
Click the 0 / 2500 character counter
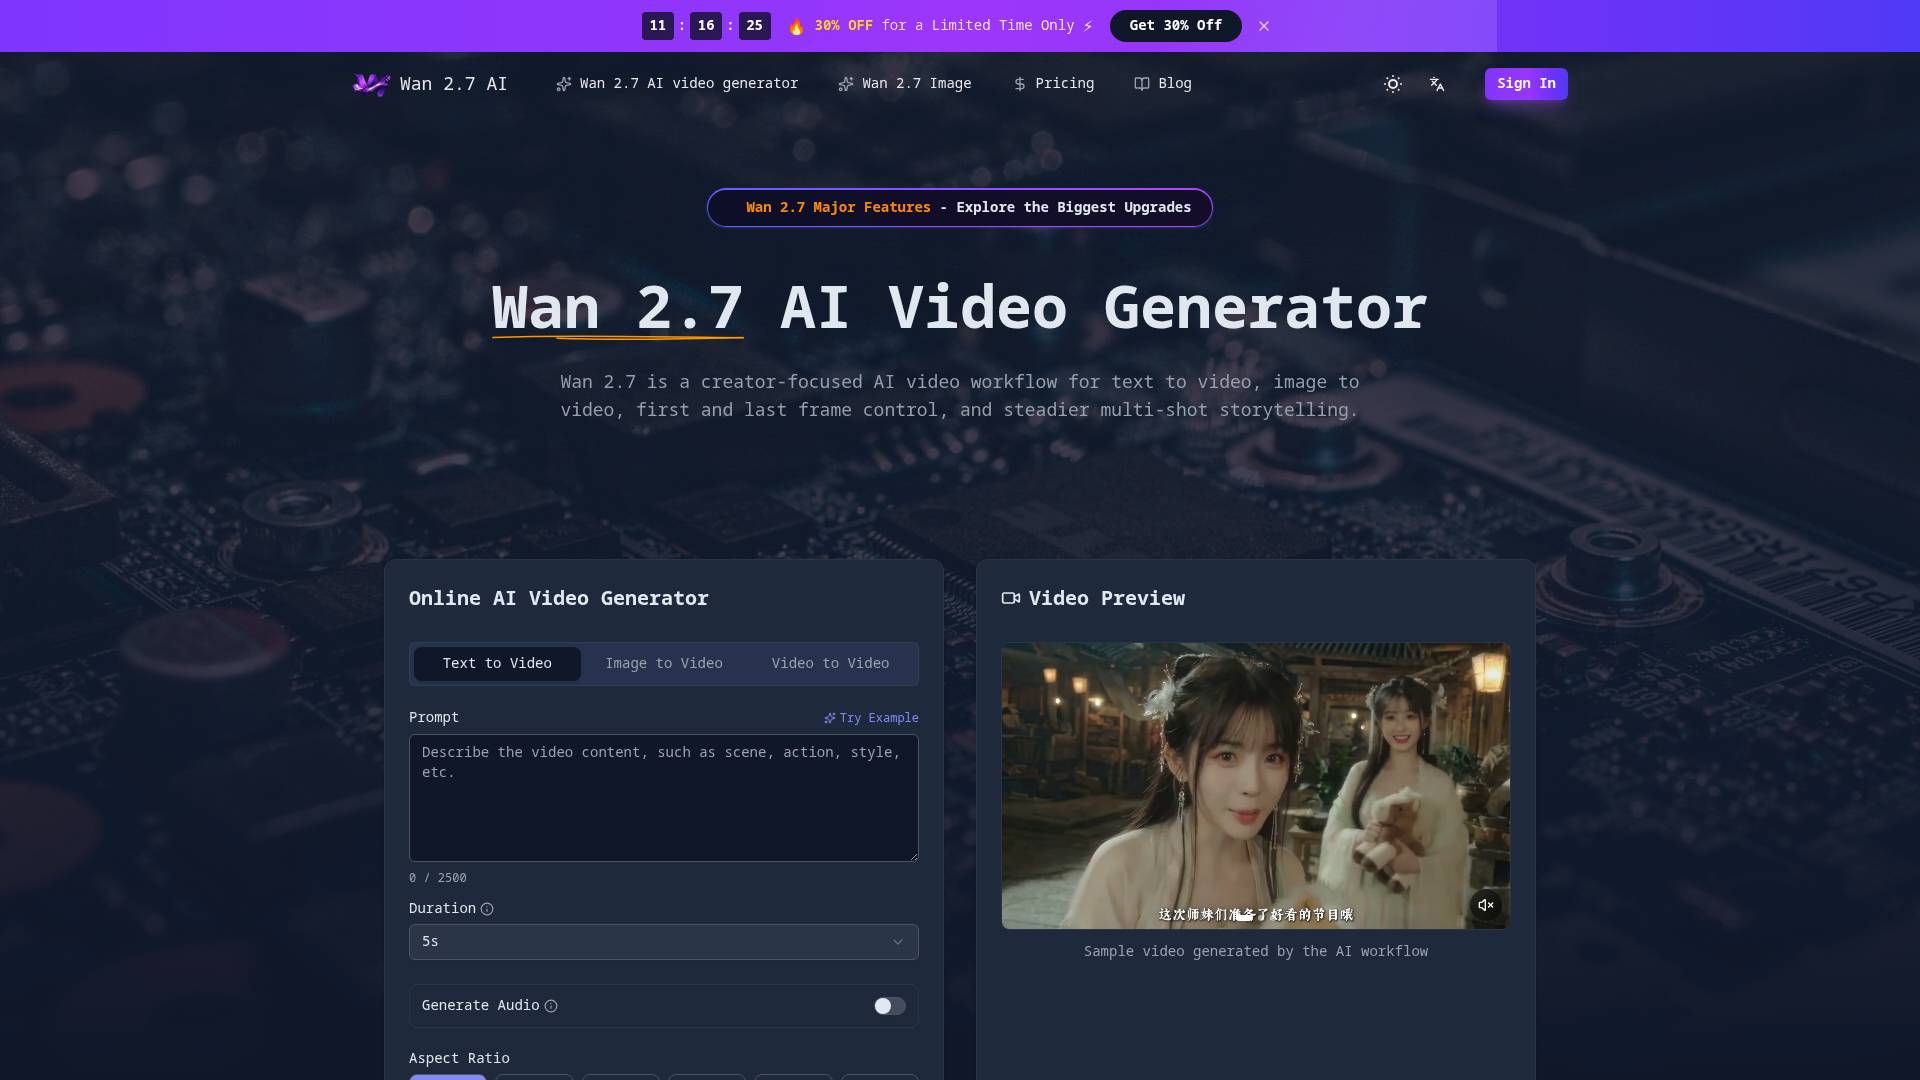tap(437, 878)
